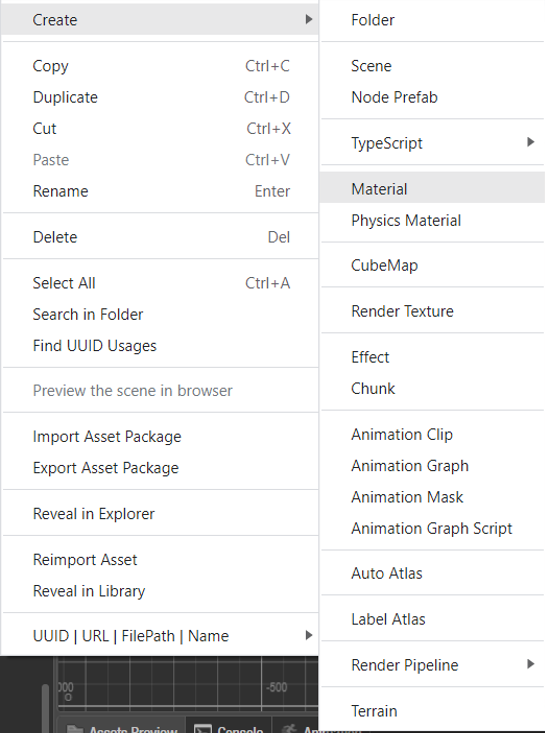Expand the TypeScript submenu arrow
Image resolution: width=545 pixels, height=733 pixels.
530,142
